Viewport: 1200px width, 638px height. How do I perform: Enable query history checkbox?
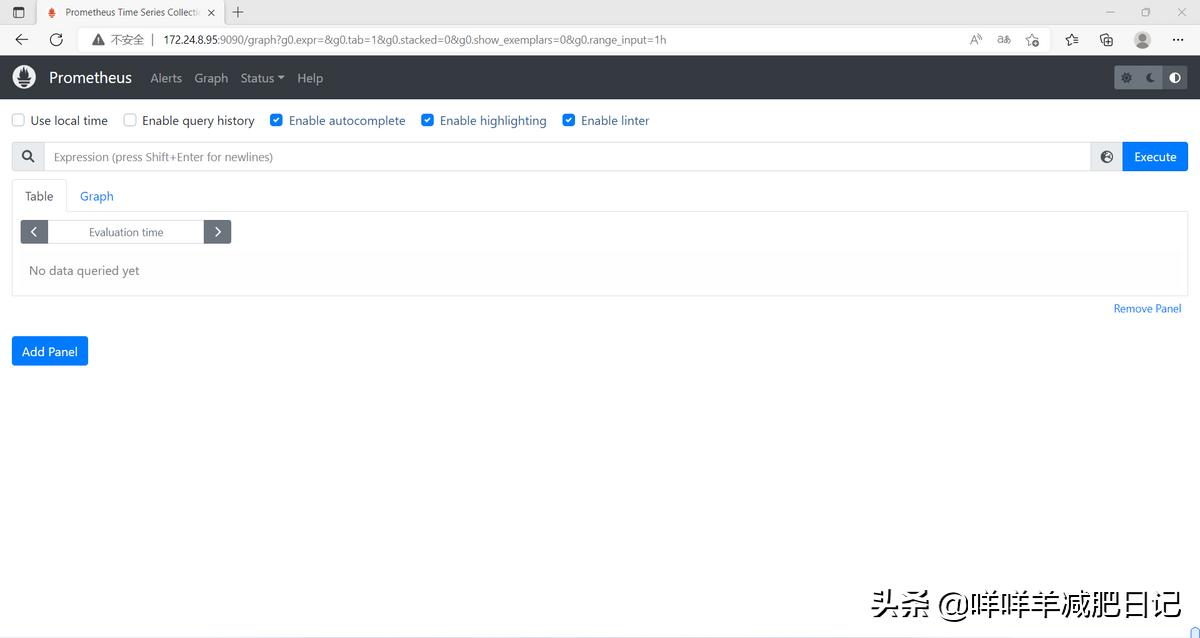(130, 120)
